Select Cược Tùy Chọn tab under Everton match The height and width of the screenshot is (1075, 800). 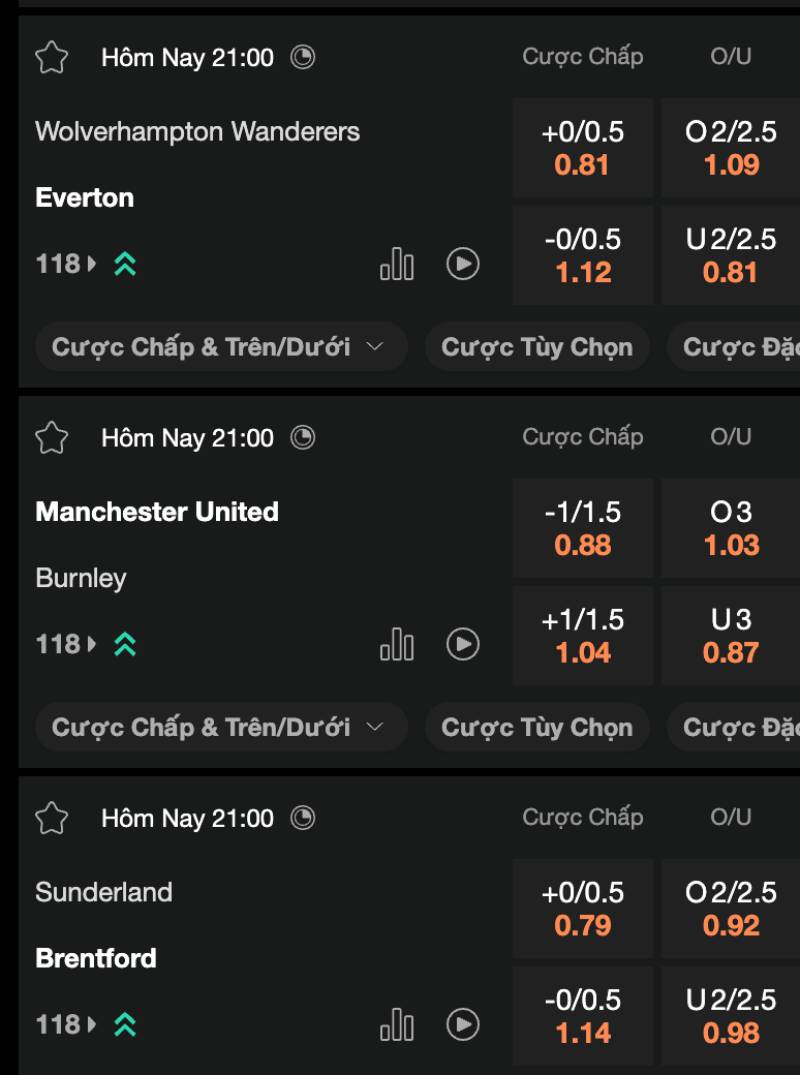coord(537,347)
